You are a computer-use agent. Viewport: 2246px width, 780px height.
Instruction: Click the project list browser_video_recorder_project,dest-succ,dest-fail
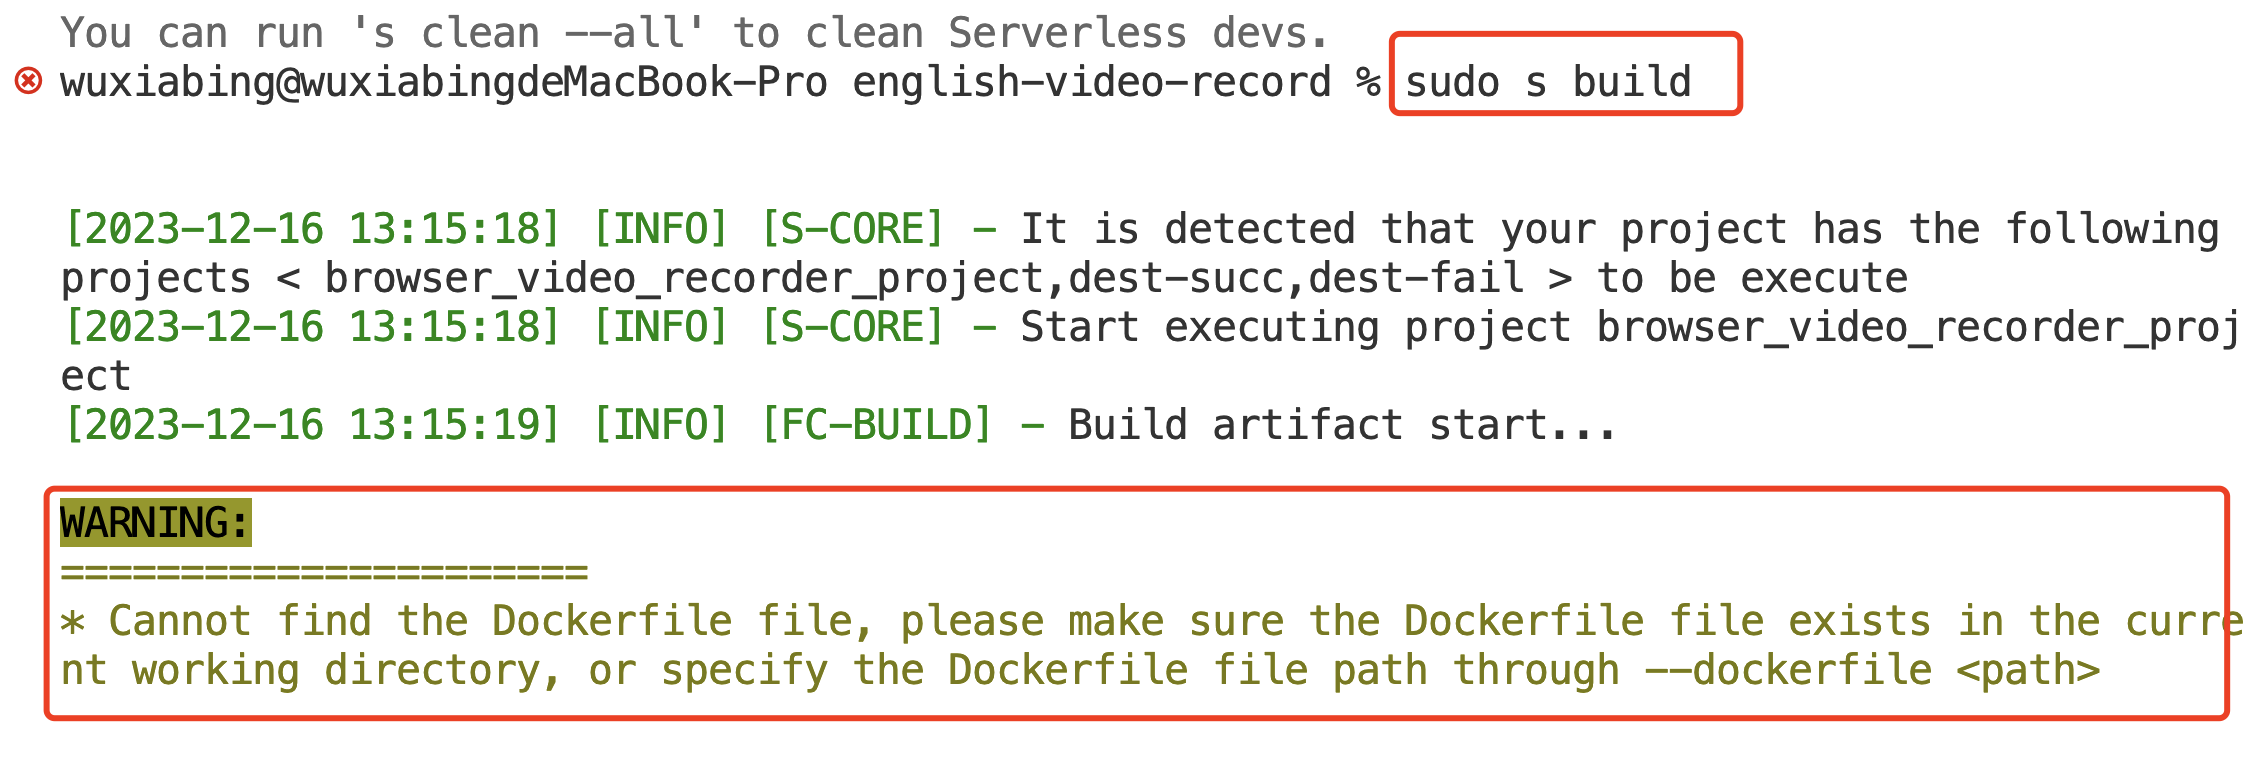pyautogui.click(x=924, y=278)
